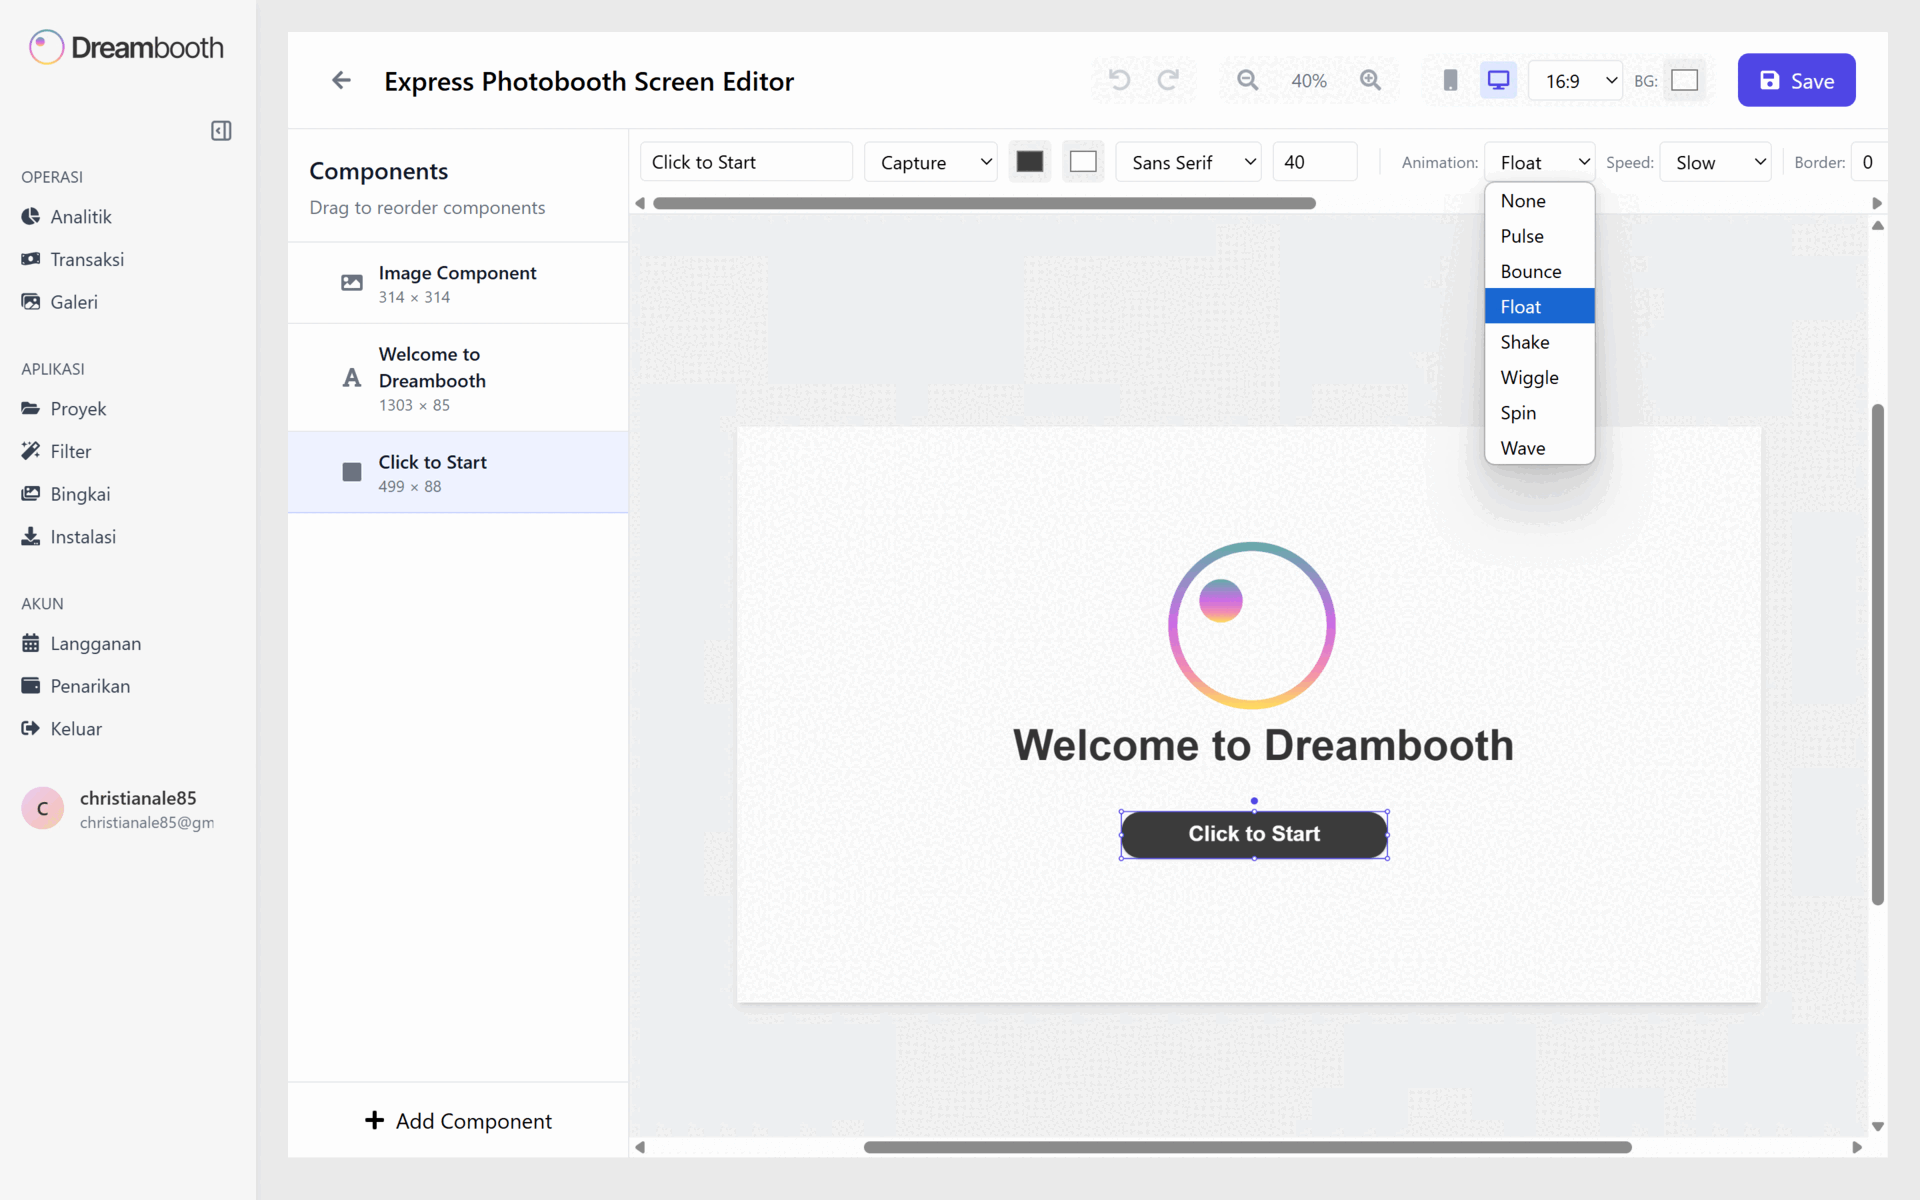The width and height of the screenshot is (1920, 1200).
Task: Click the toolbar scroll right arrow
Action: coord(1877,203)
